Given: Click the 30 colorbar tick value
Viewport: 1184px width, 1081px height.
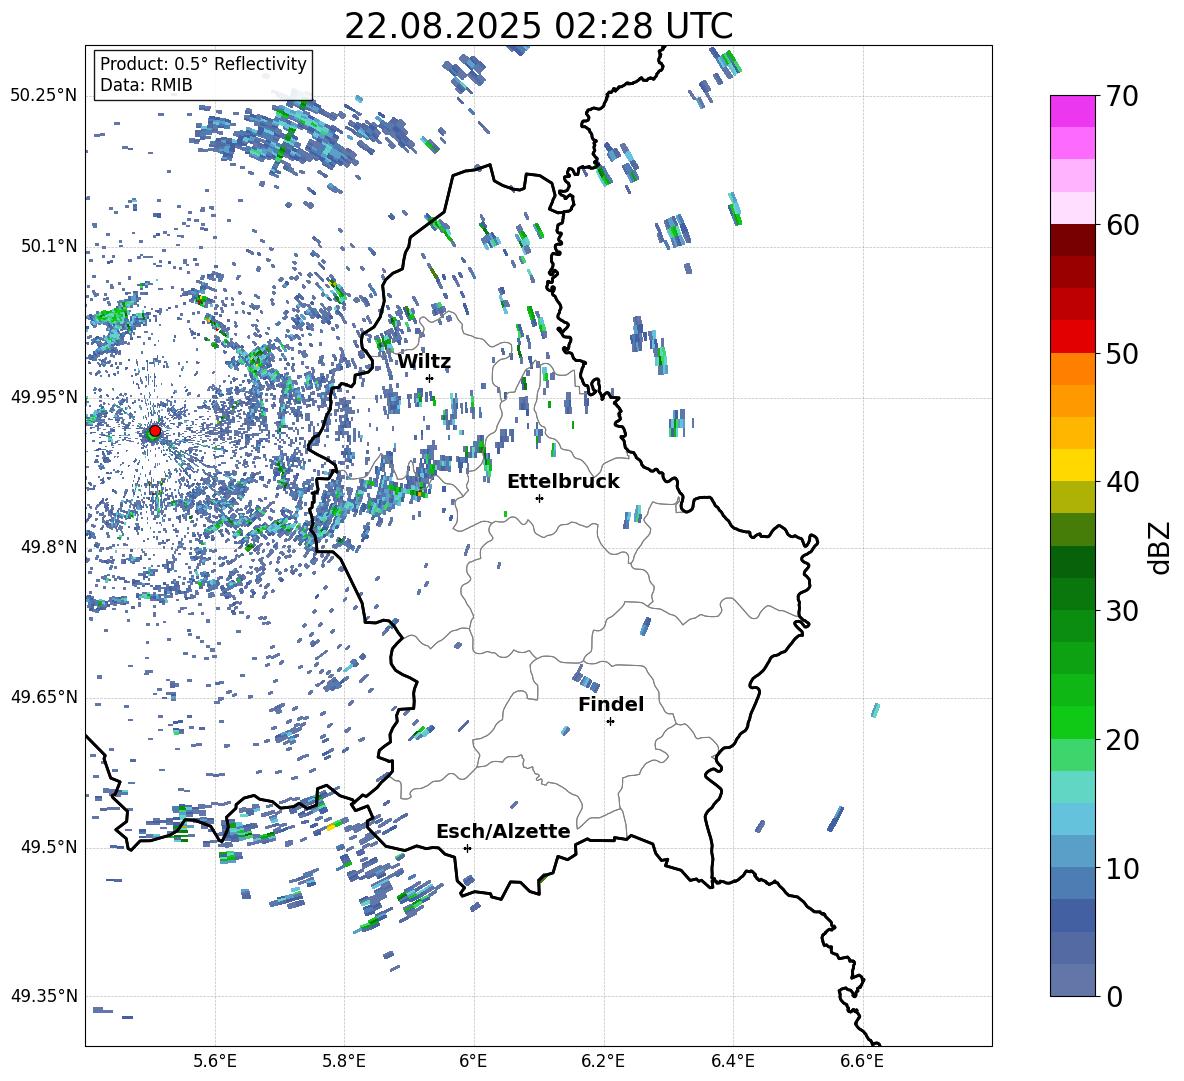Looking at the screenshot, I should pos(1122,611).
